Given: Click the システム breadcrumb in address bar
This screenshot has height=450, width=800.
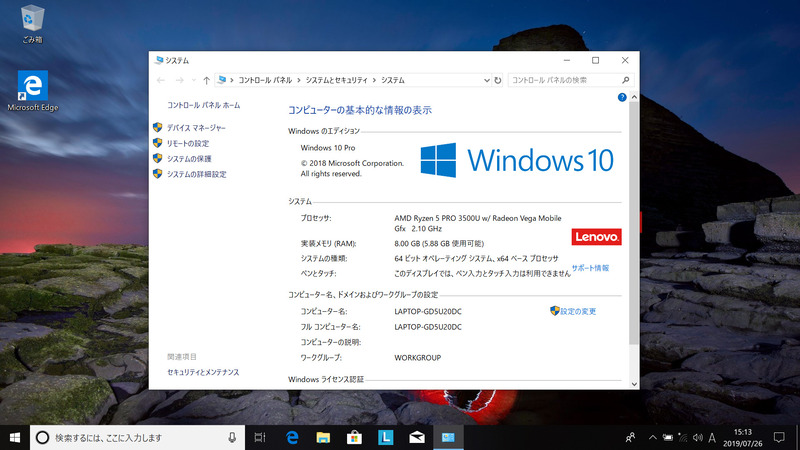Looking at the screenshot, I should pos(393,80).
